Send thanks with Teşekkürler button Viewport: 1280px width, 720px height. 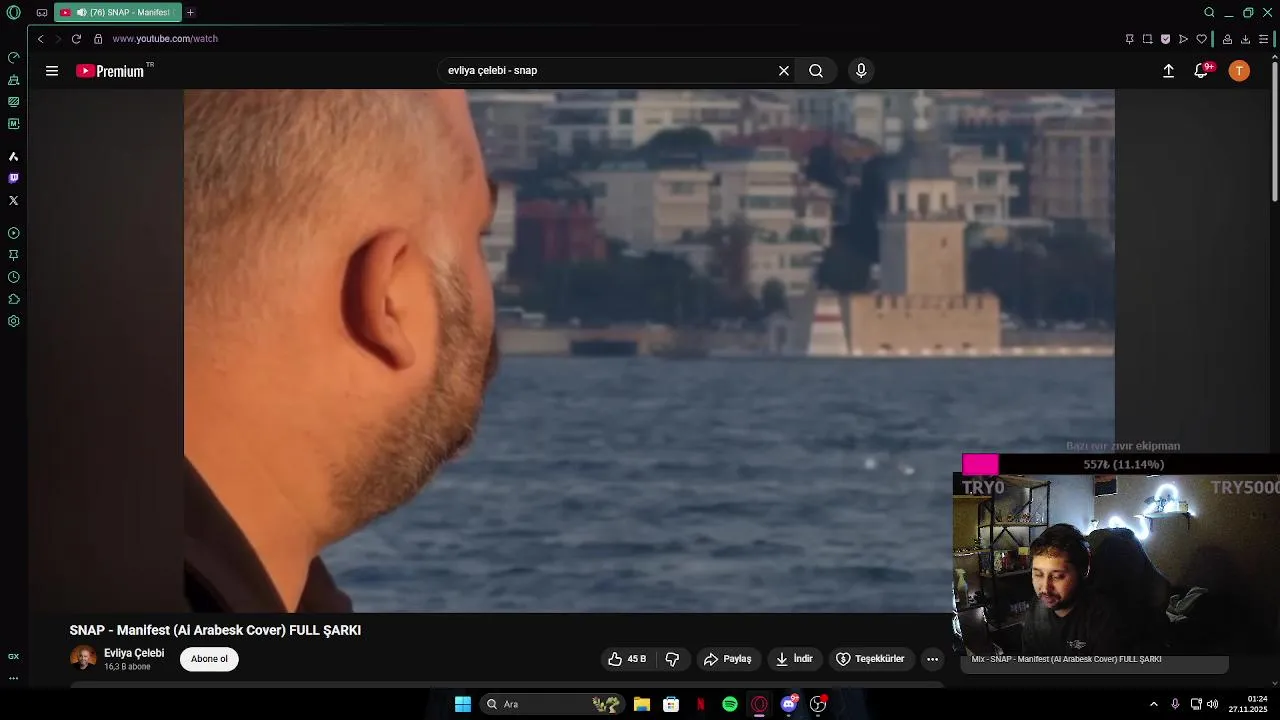click(870, 659)
